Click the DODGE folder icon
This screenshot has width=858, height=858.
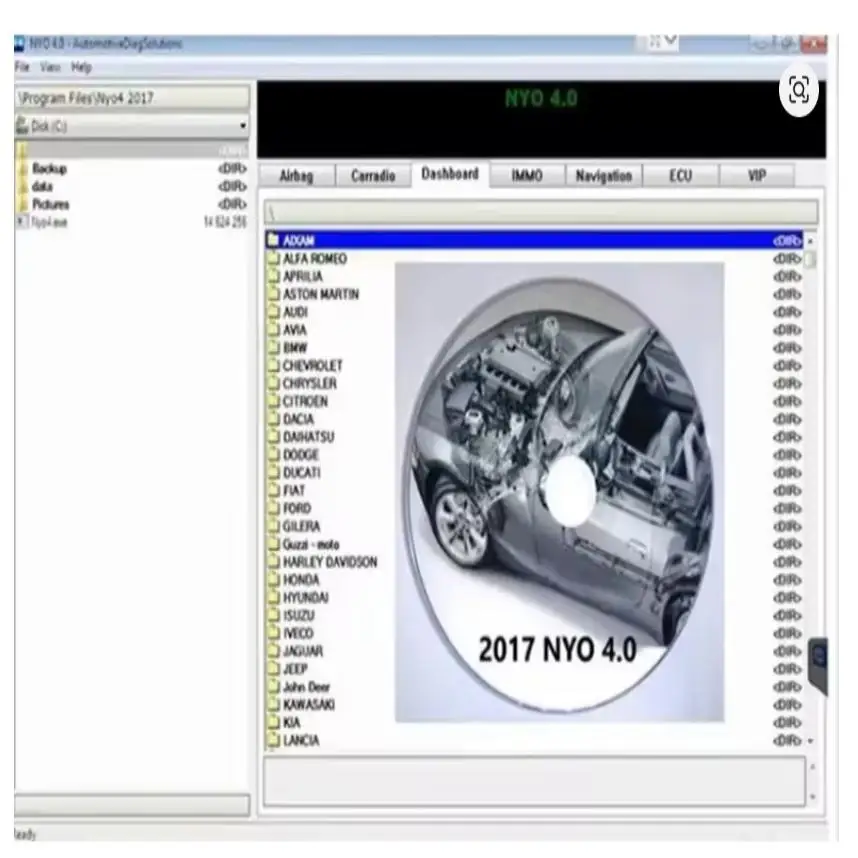point(273,455)
